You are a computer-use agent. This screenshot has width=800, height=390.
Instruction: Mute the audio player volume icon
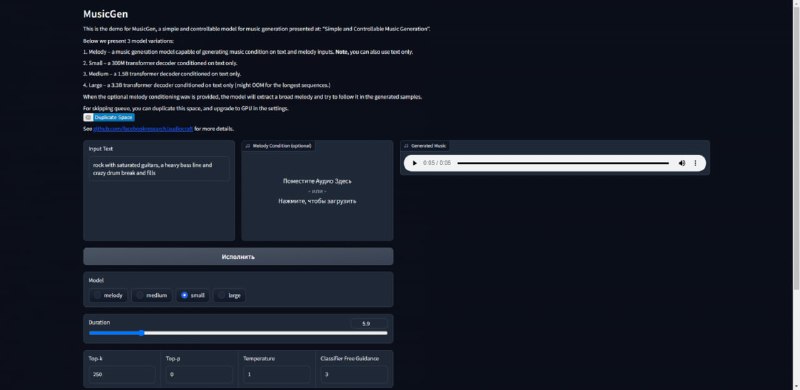point(682,163)
